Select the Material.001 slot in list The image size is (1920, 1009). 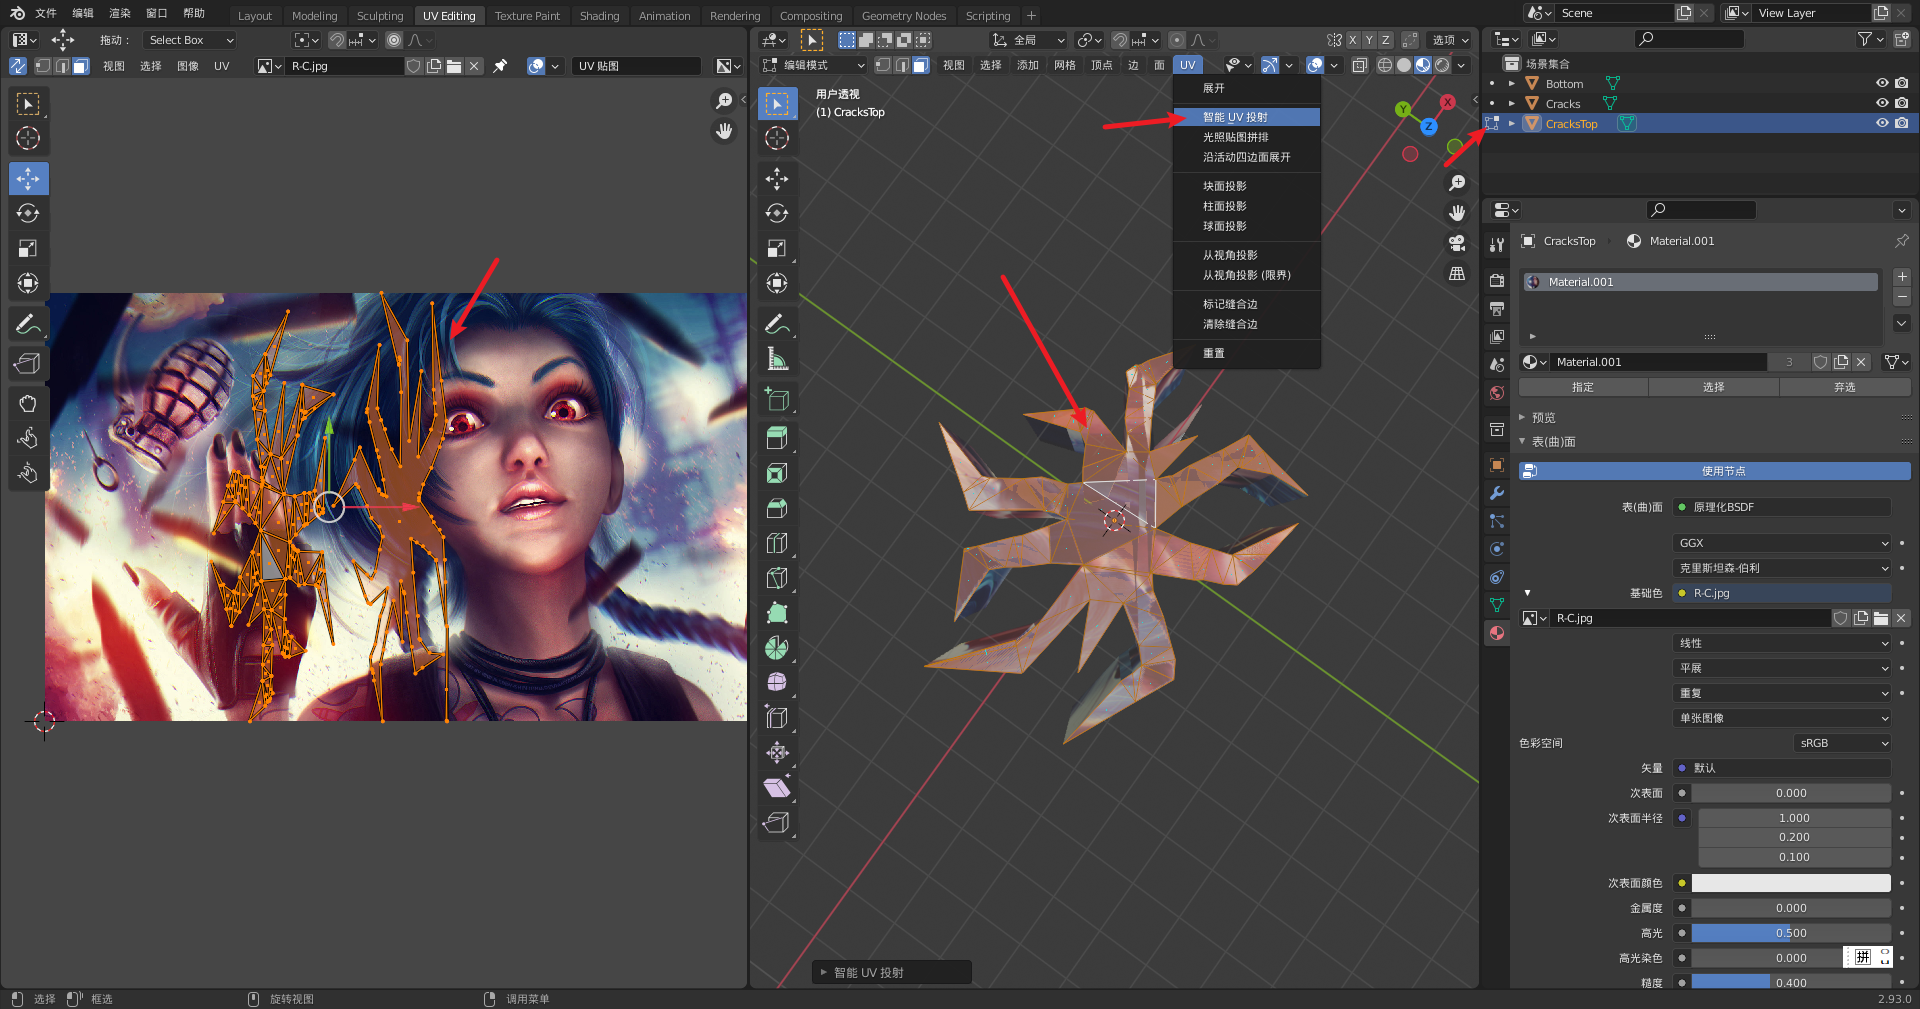pos(1700,282)
